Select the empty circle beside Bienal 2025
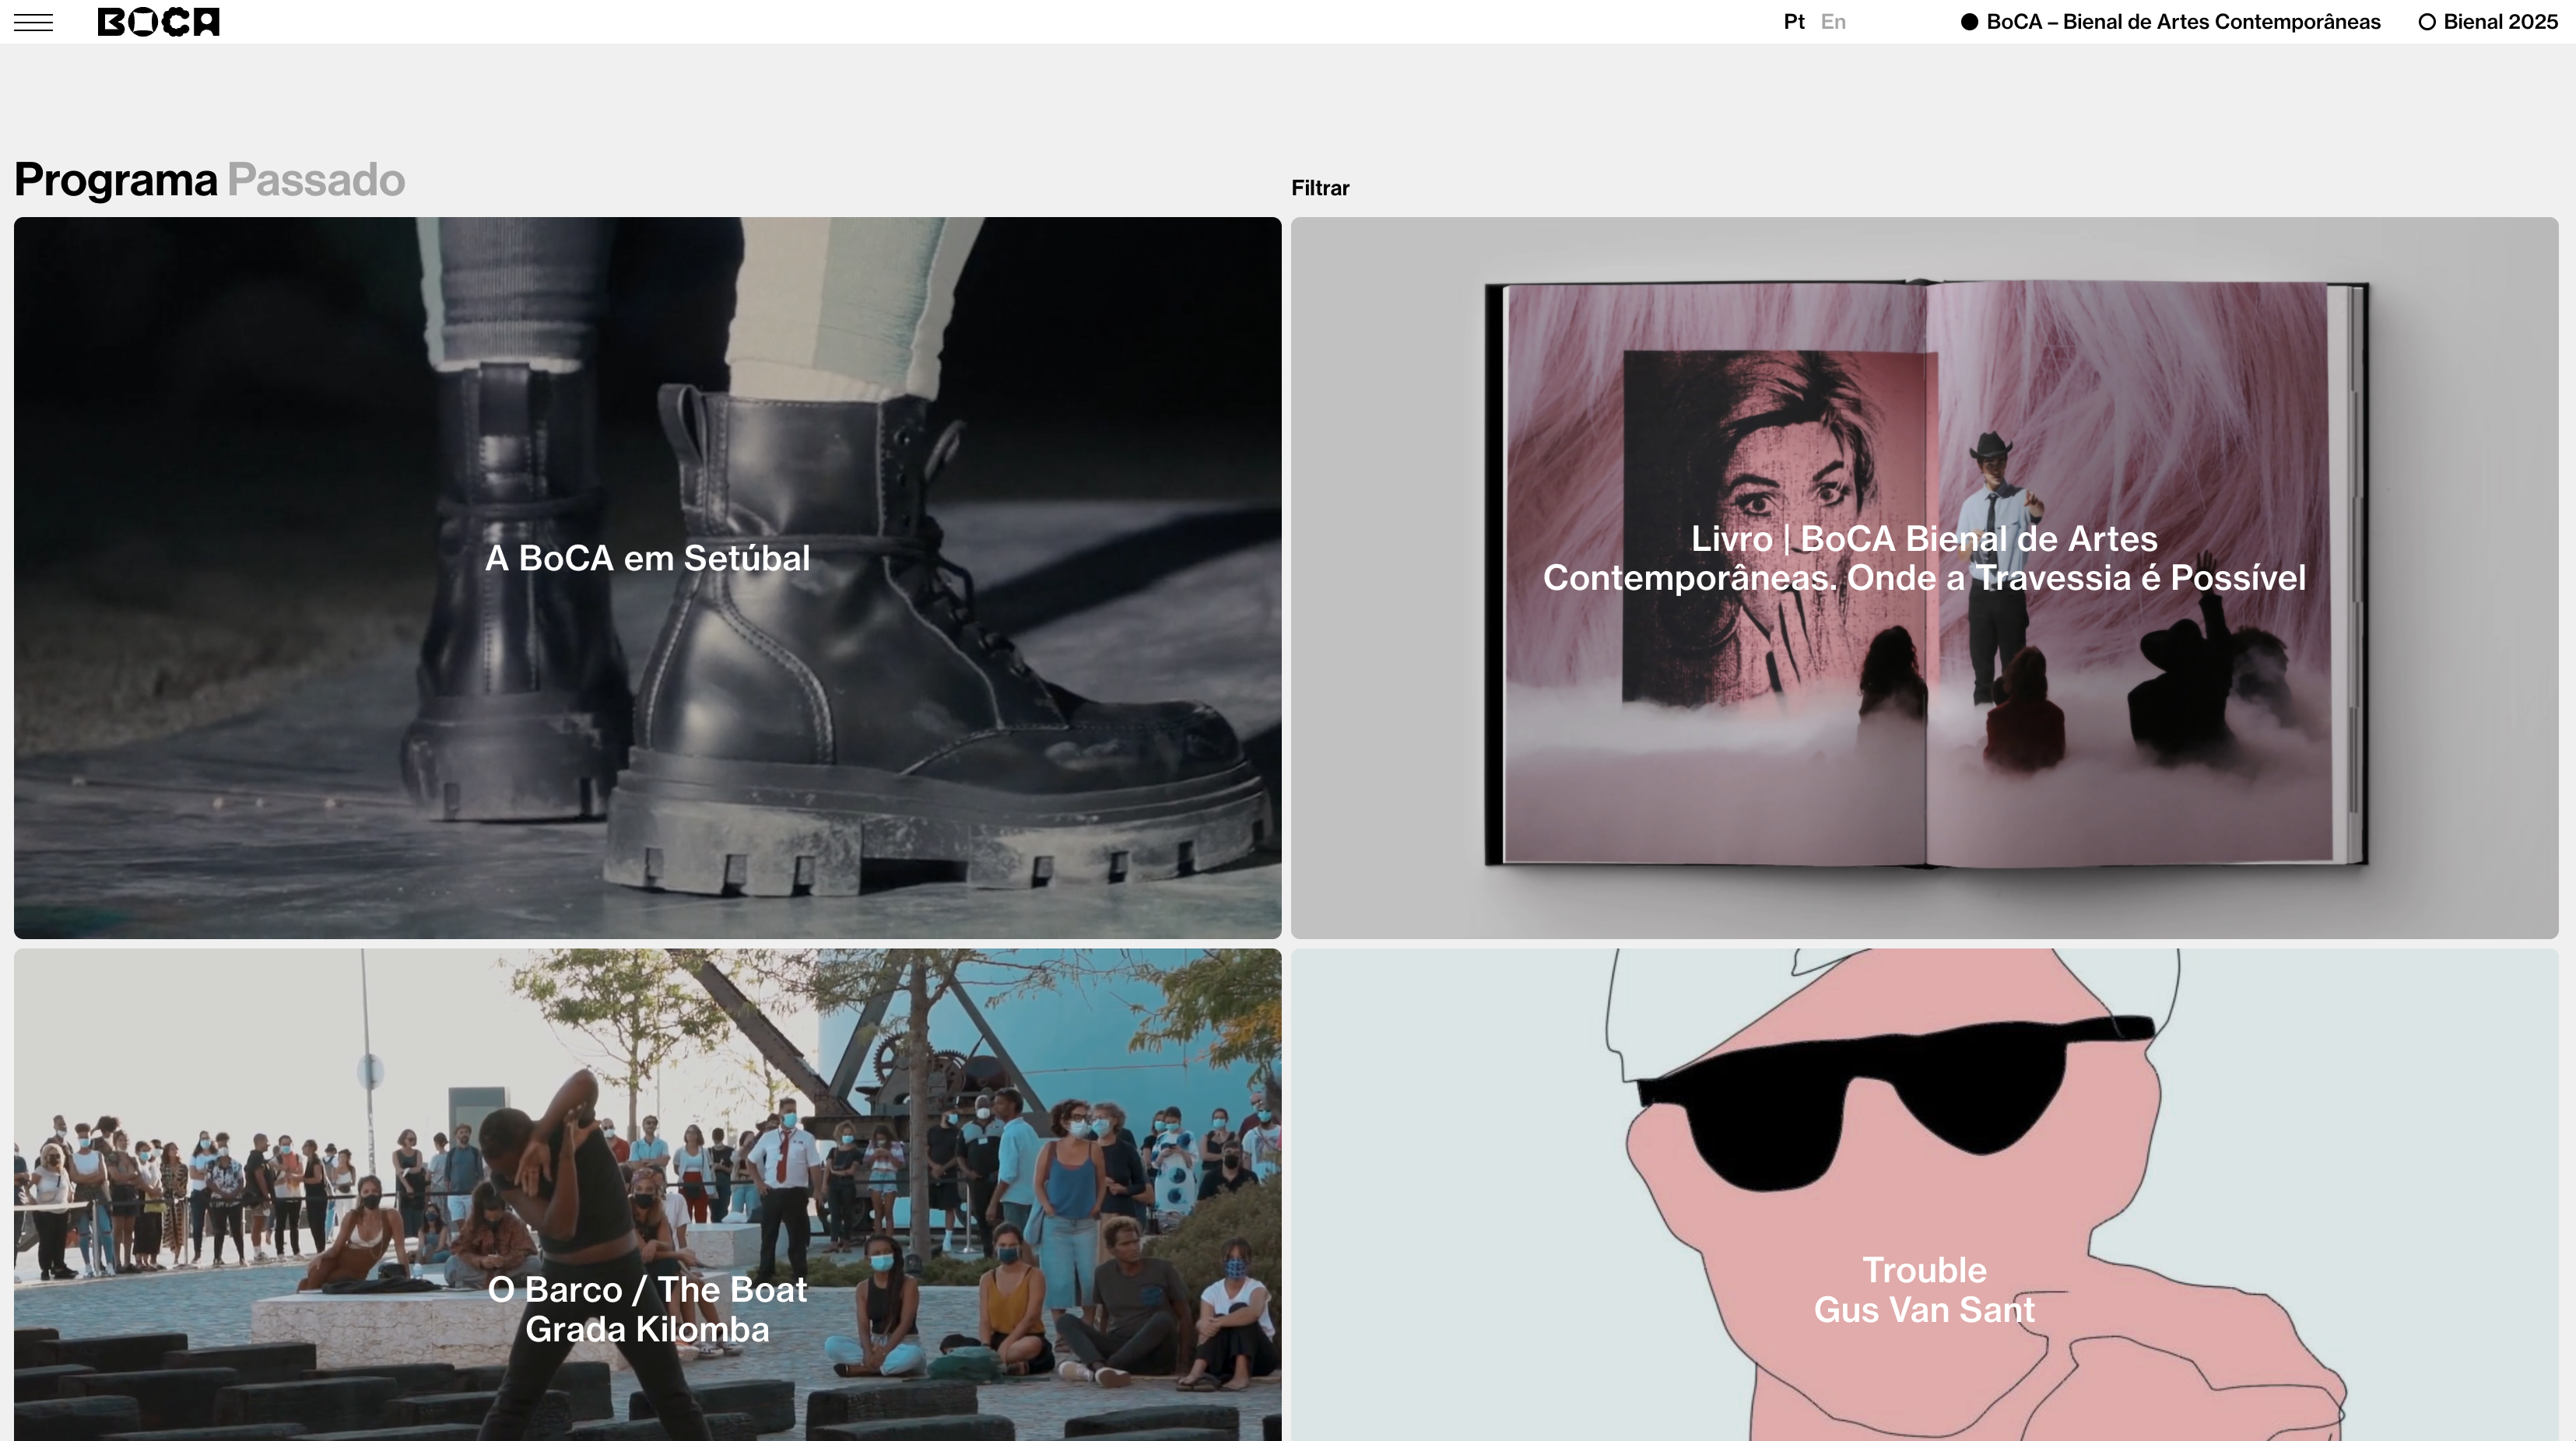The height and width of the screenshot is (1441, 2576). point(2426,22)
